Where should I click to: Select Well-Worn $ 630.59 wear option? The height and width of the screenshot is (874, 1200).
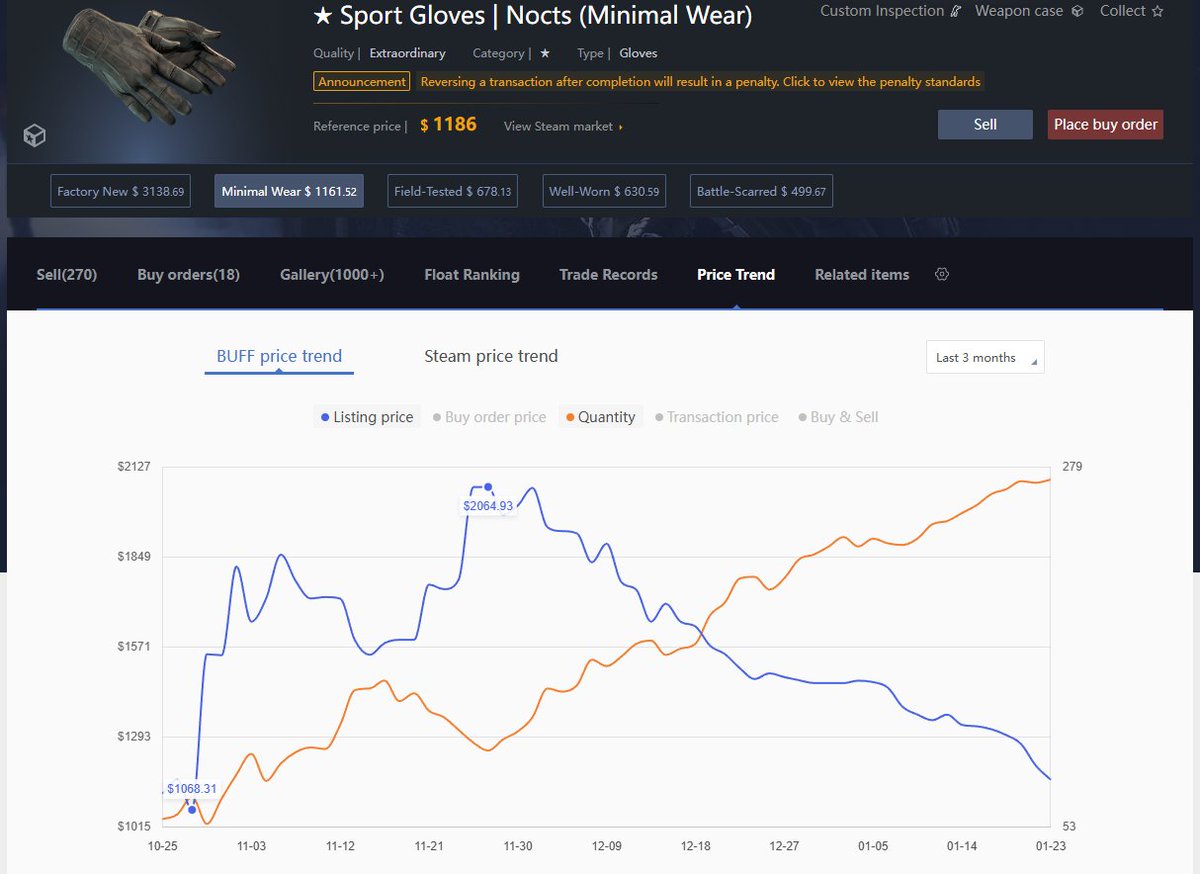click(604, 191)
